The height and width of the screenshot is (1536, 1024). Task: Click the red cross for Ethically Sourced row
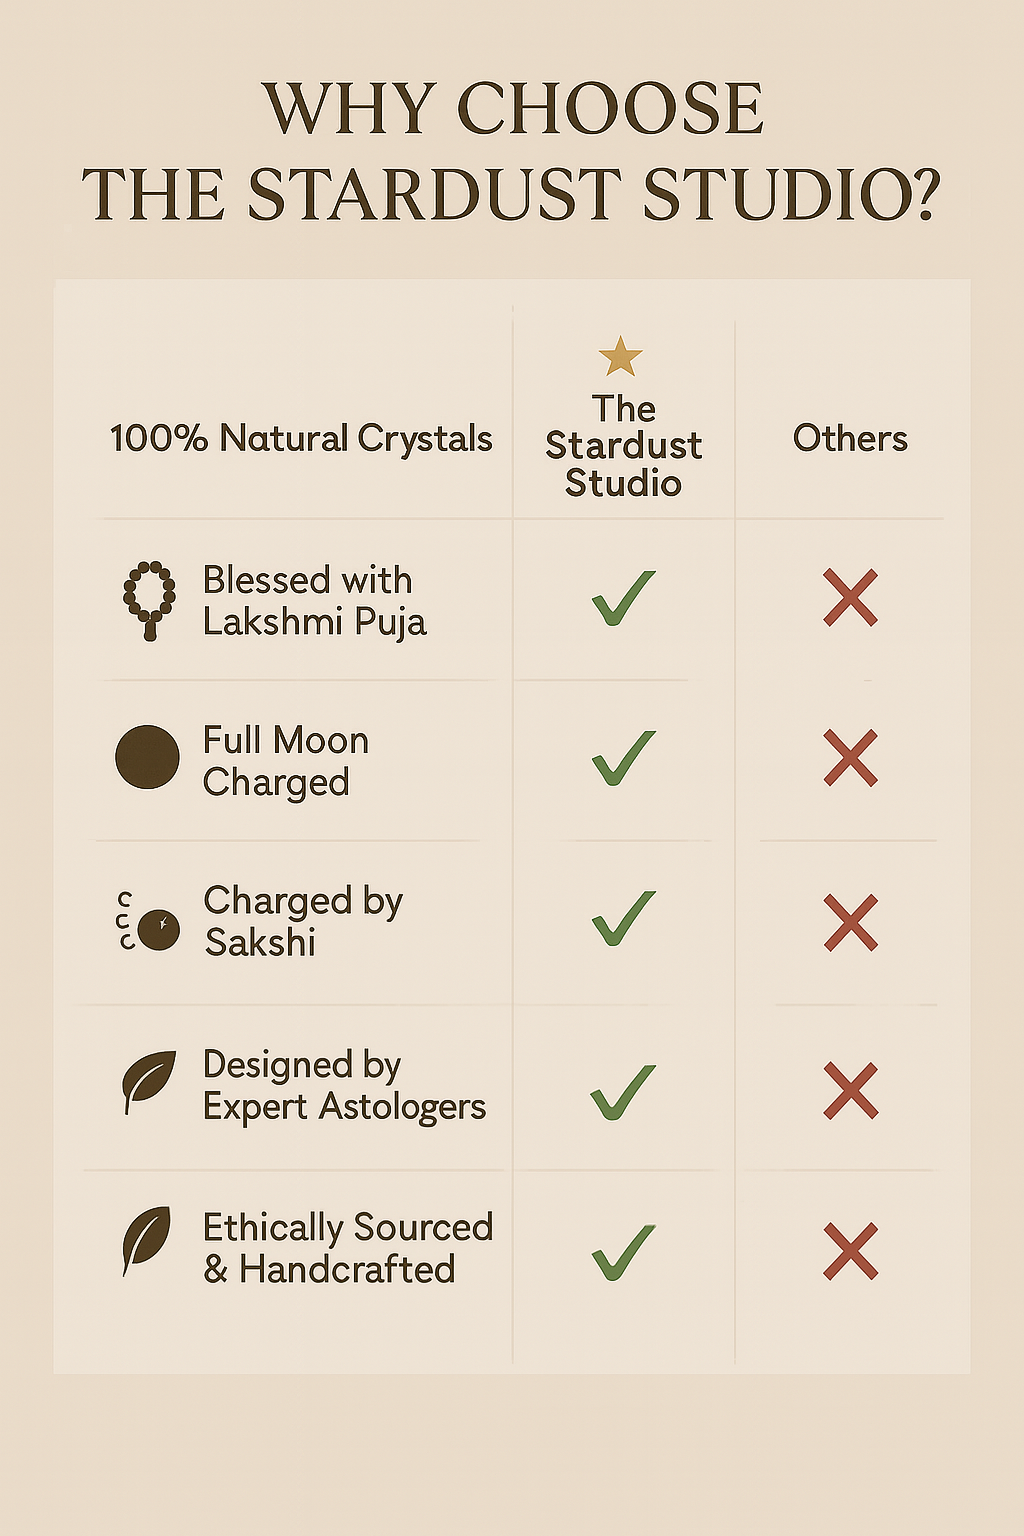tap(850, 1251)
